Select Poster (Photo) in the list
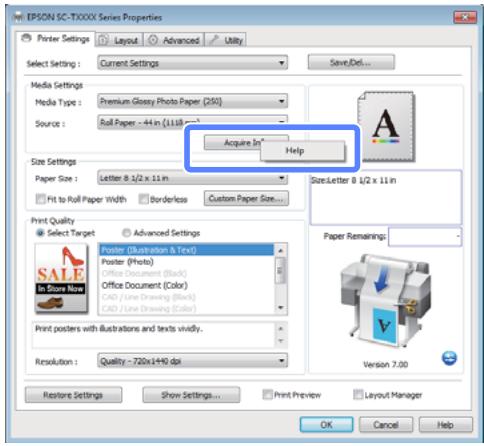484x446 pixels. click(x=187, y=262)
